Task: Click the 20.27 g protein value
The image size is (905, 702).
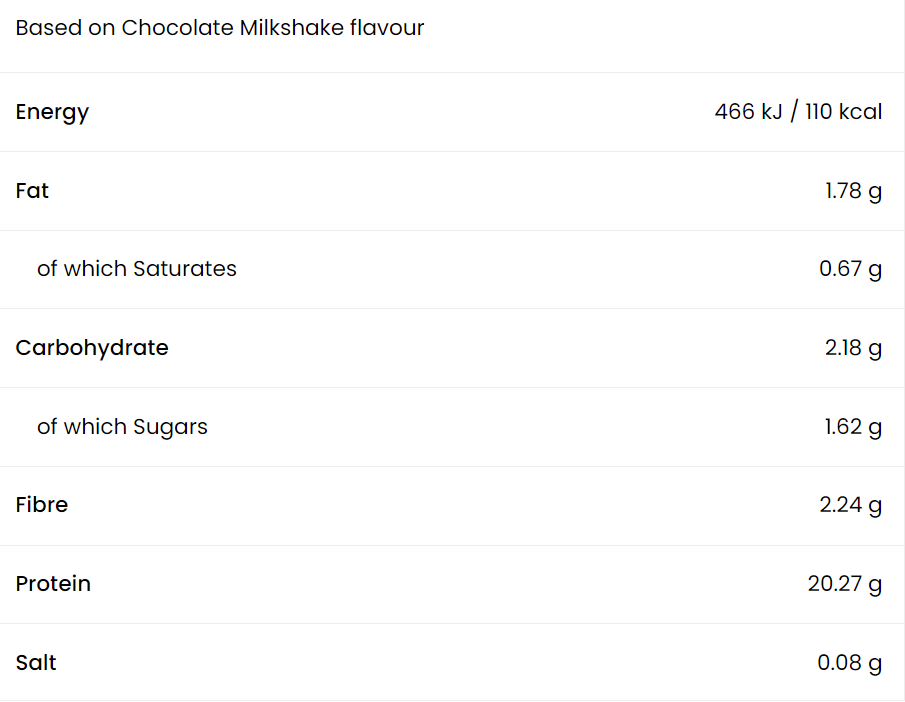Action: point(845,584)
